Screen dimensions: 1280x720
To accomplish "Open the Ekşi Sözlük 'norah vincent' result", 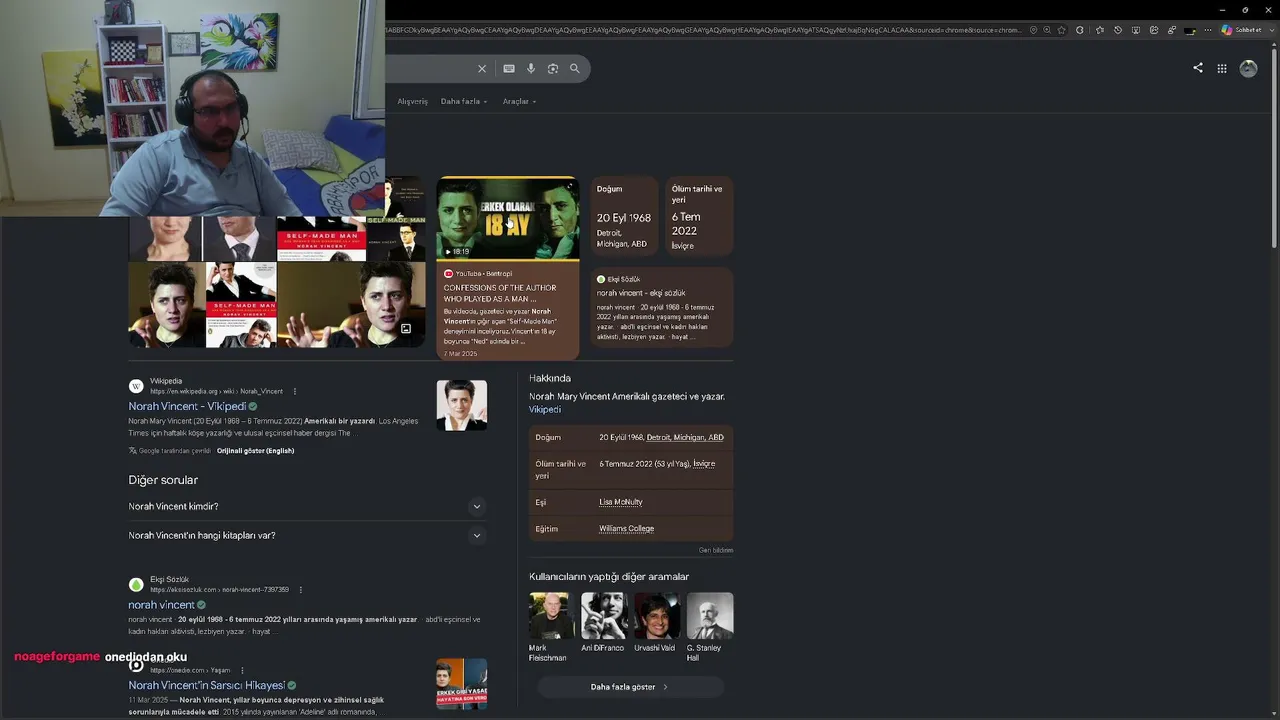I will 161,605.
